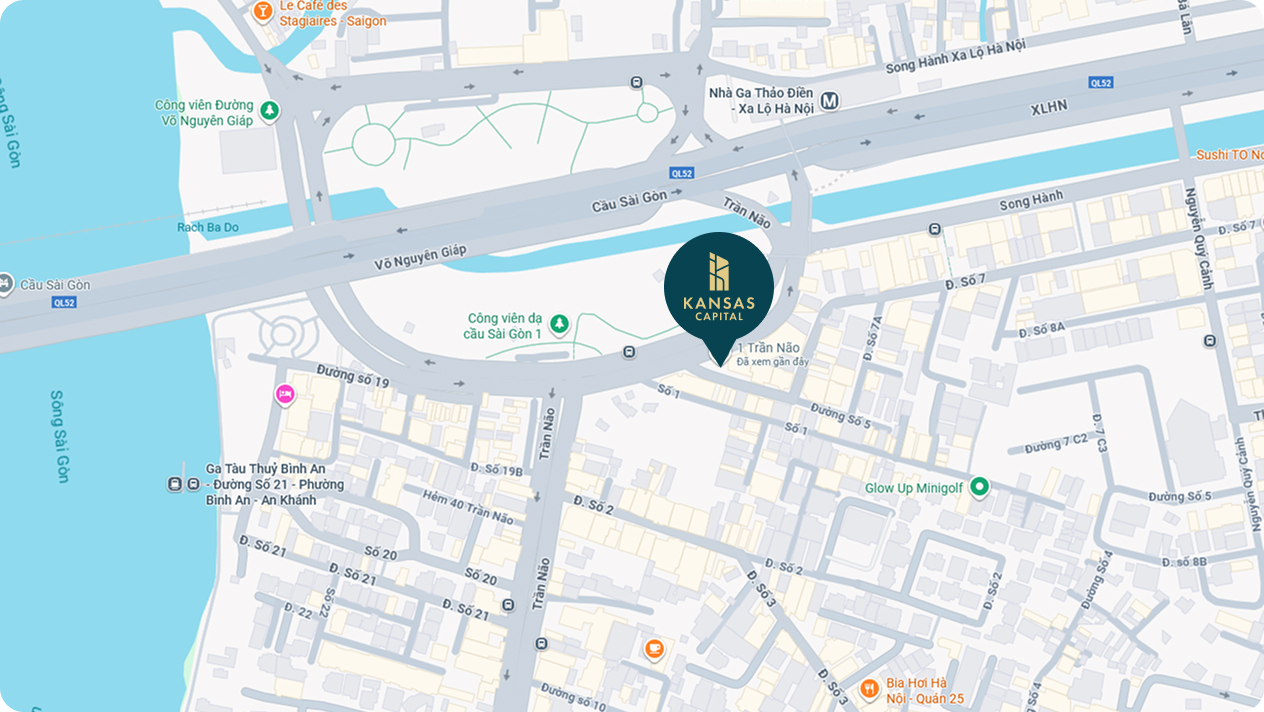Select the Nhà Ga Thảo Điền metro icon
1264x712 pixels.
pyautogui.click(x=829, y=100)
